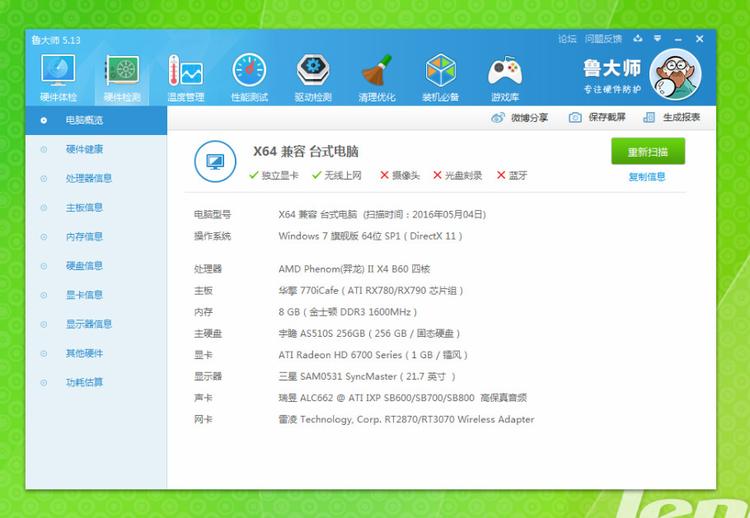The image size is (750, 518).
Task: Click the desktop computer overview icon
Action: [x=215, y=161]
